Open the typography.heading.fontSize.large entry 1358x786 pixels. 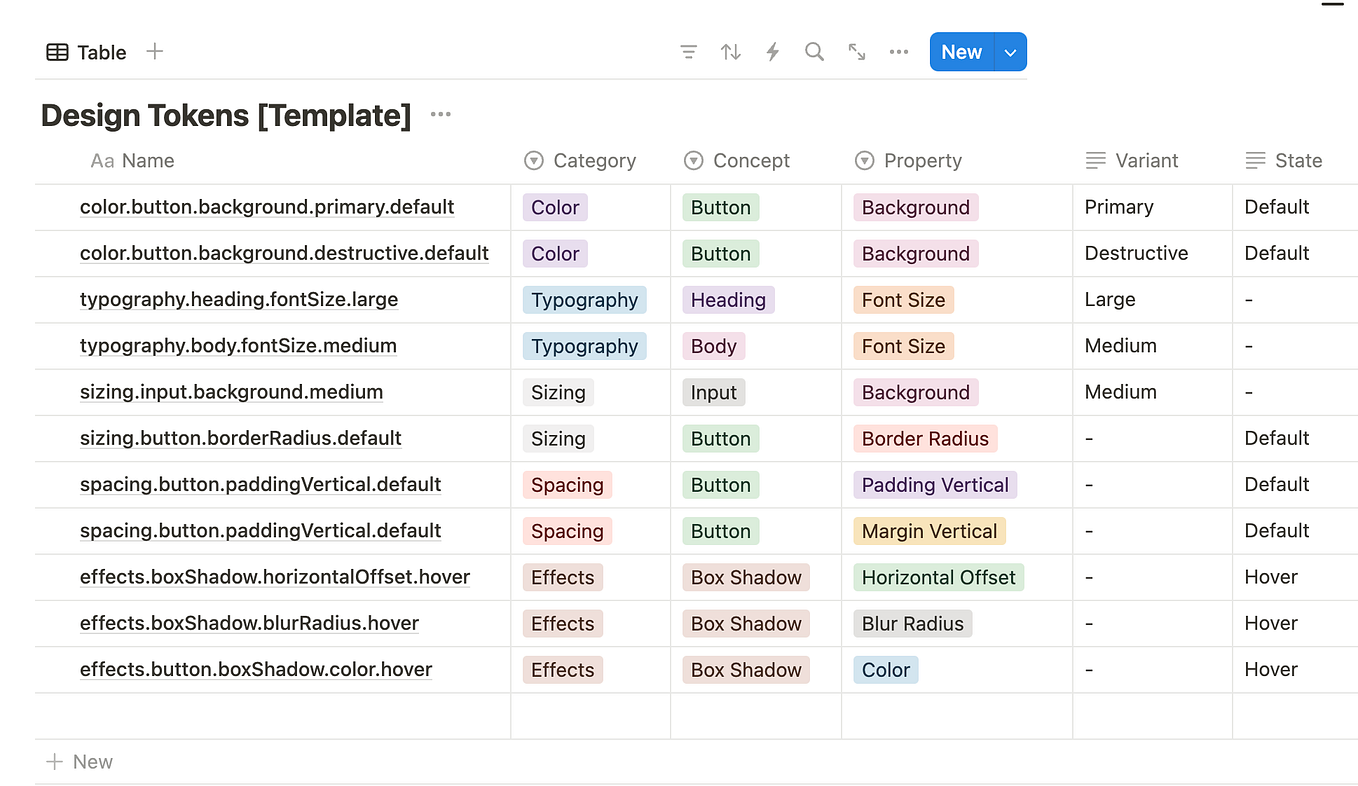(x=239, y=299)
